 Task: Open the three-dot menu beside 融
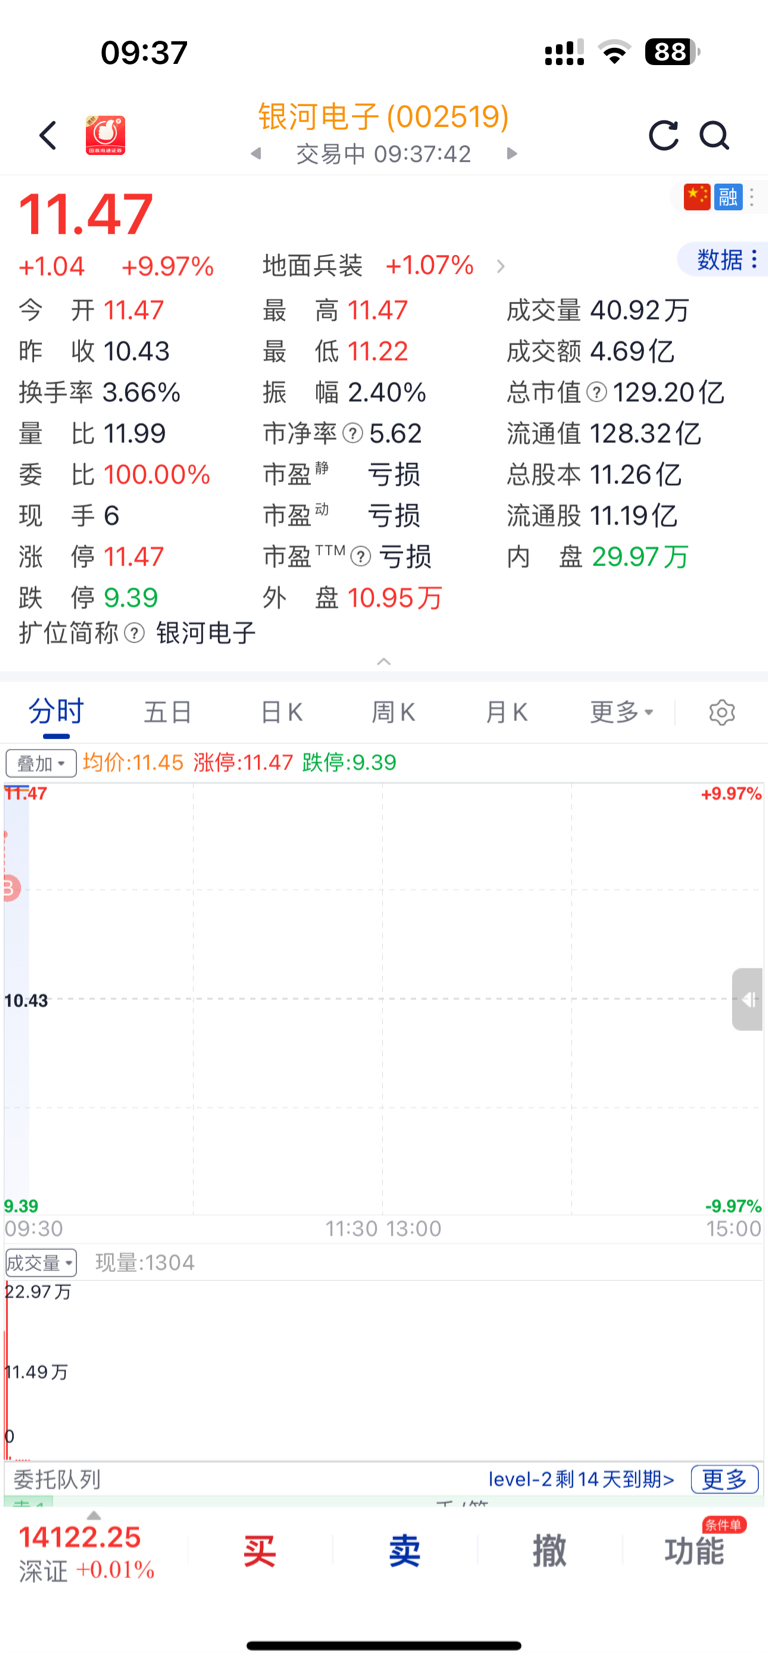point(752,197)
